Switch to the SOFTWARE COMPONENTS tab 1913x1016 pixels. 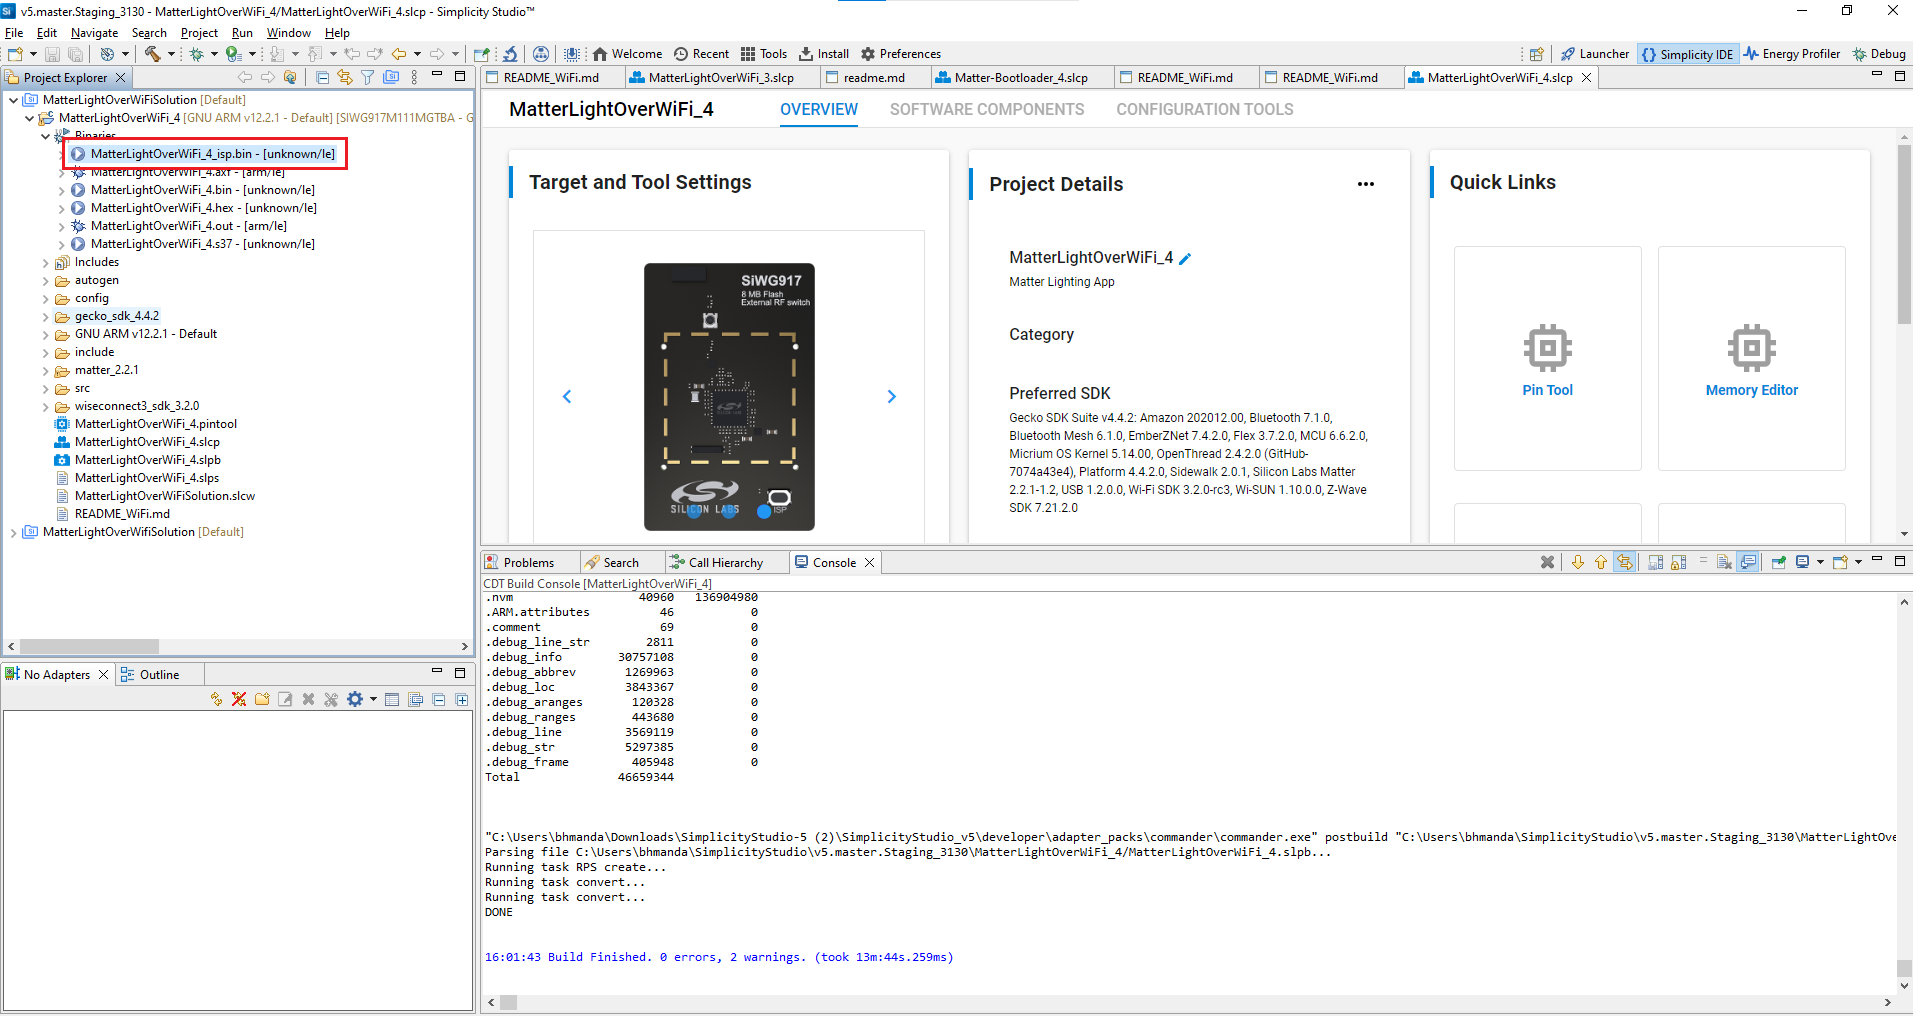tap(987, 110)
